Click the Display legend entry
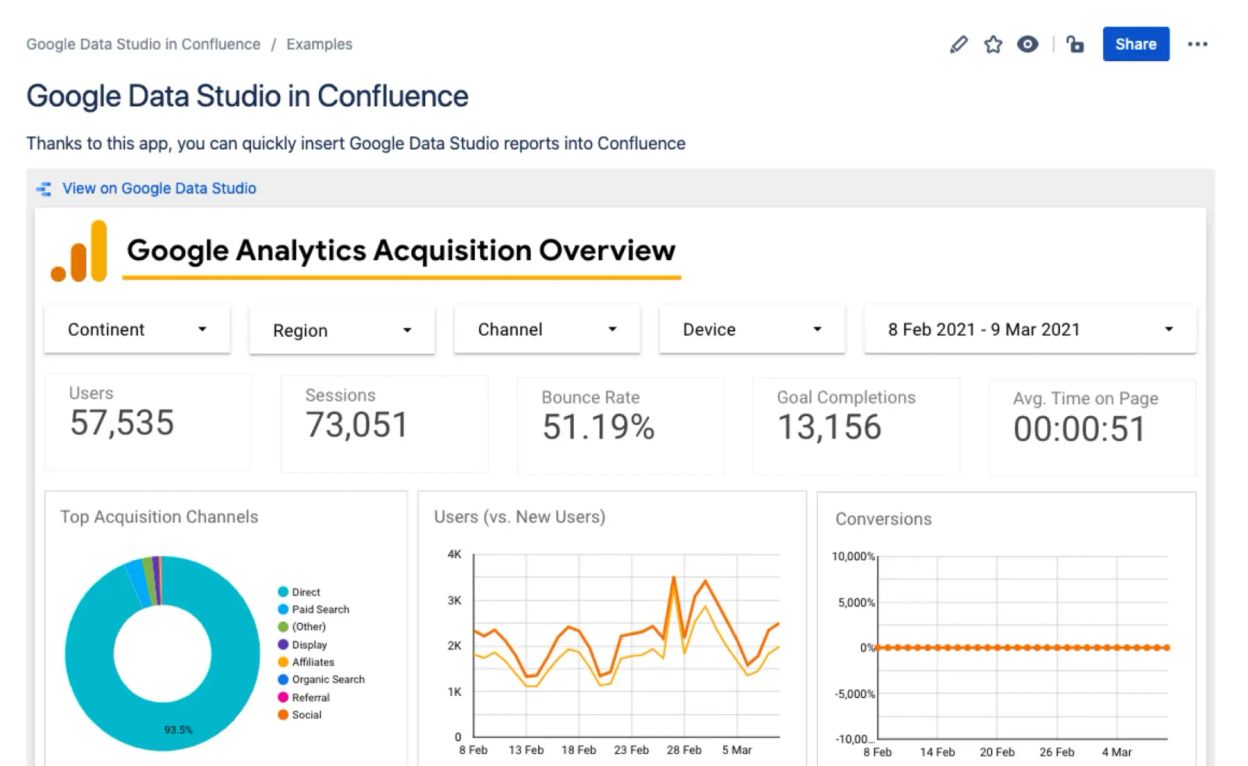The height and width of the screenshot is (766, 1248). [302, 645]
